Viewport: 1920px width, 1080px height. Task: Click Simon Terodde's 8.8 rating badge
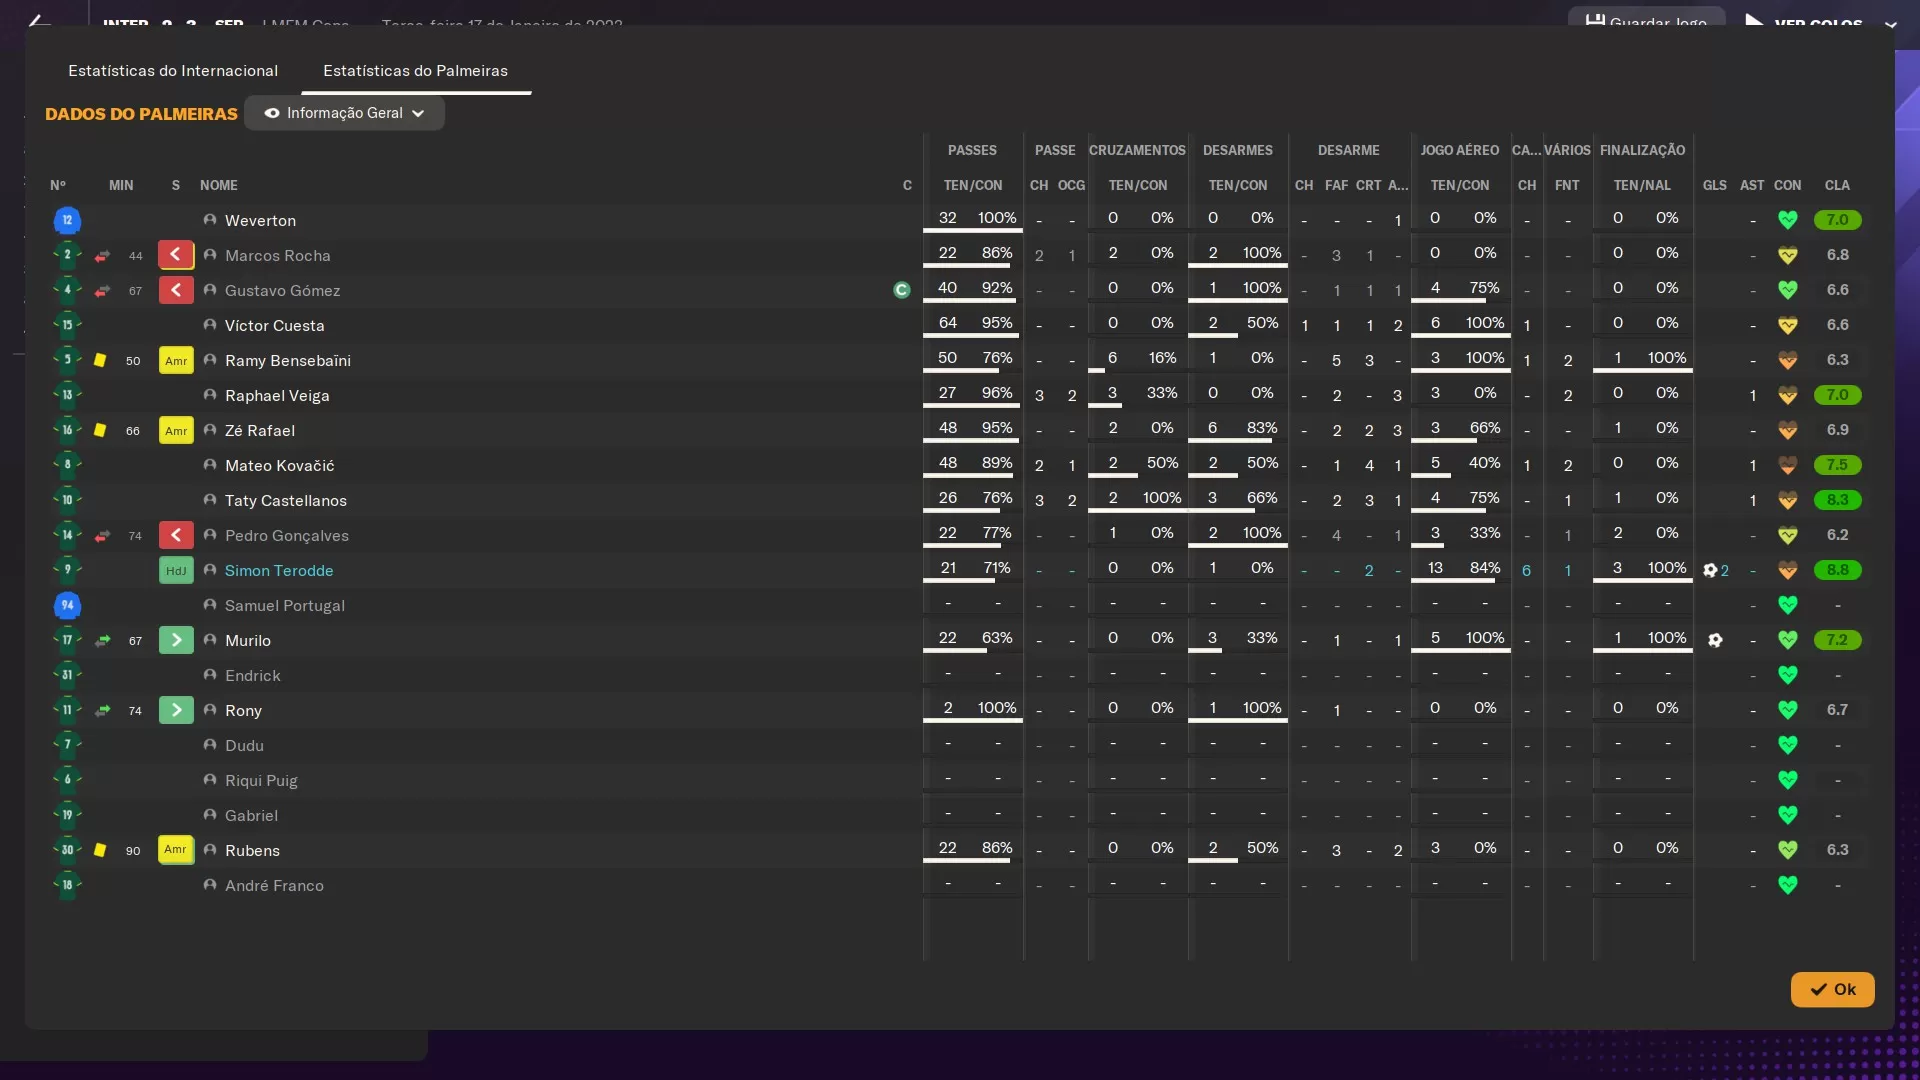(1837, 570)
